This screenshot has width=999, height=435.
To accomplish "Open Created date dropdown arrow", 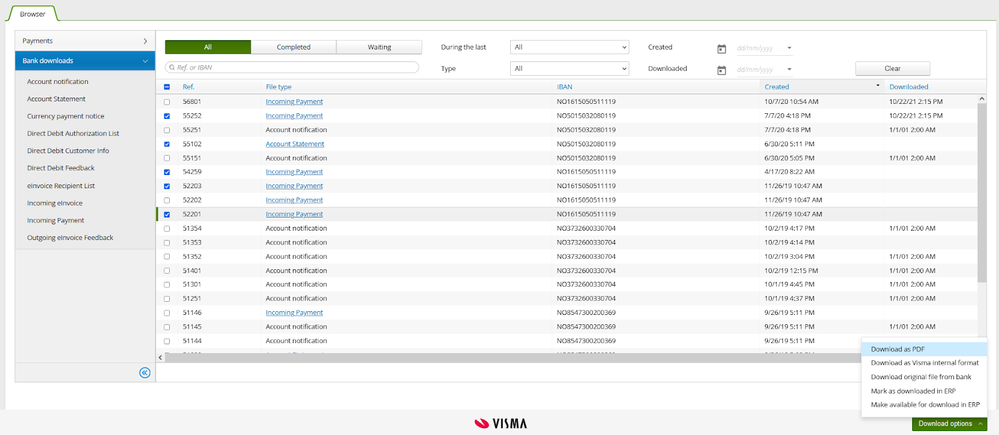I will coord(789,48).
